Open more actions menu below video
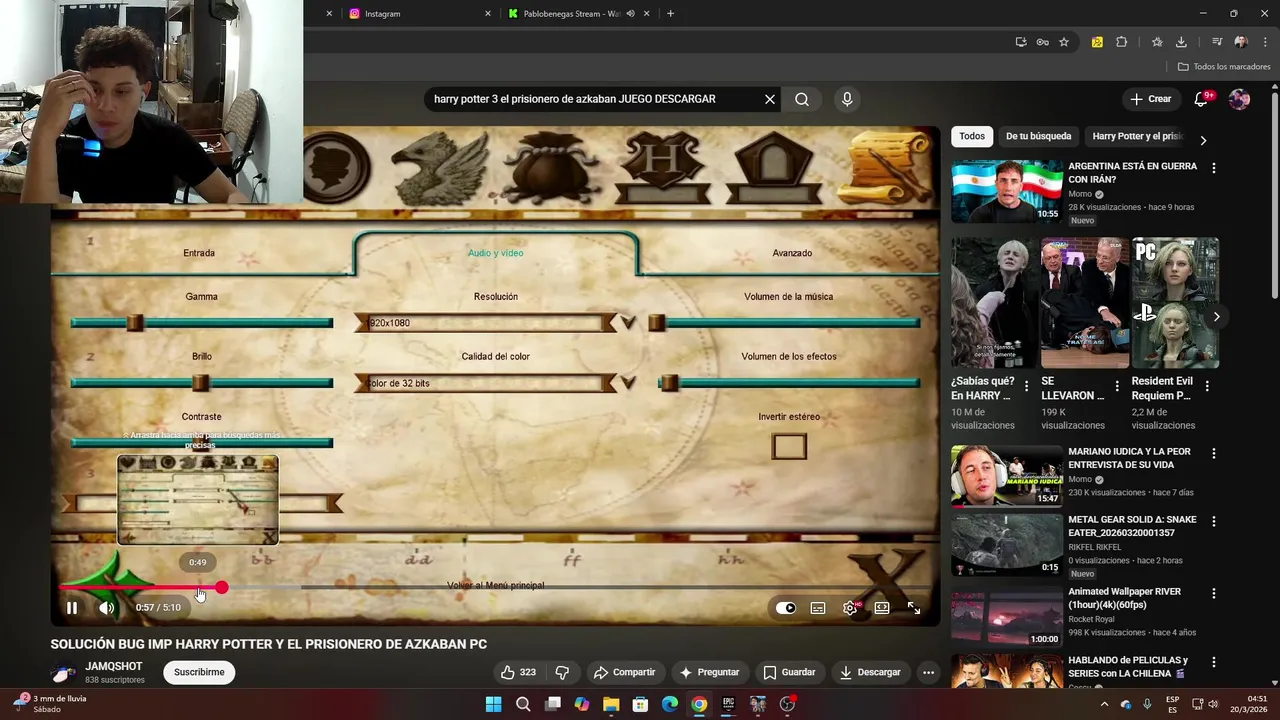 point(928,672)
